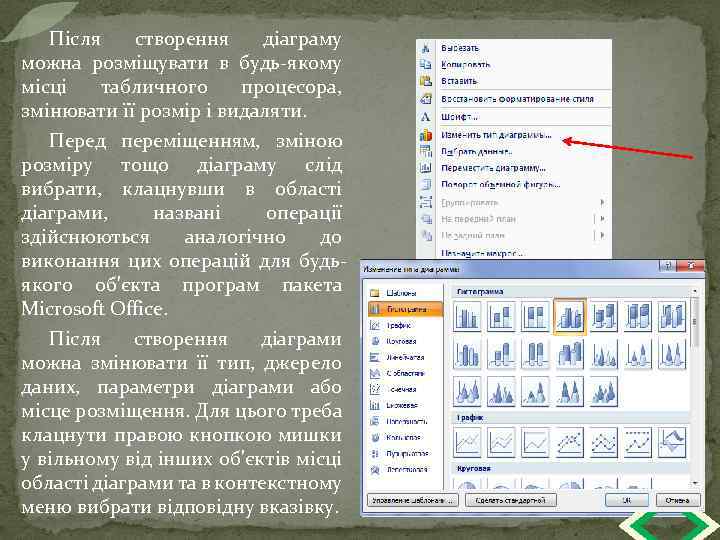
Task: Expand the На задний план submenu arrow
Action: point(602,235)
